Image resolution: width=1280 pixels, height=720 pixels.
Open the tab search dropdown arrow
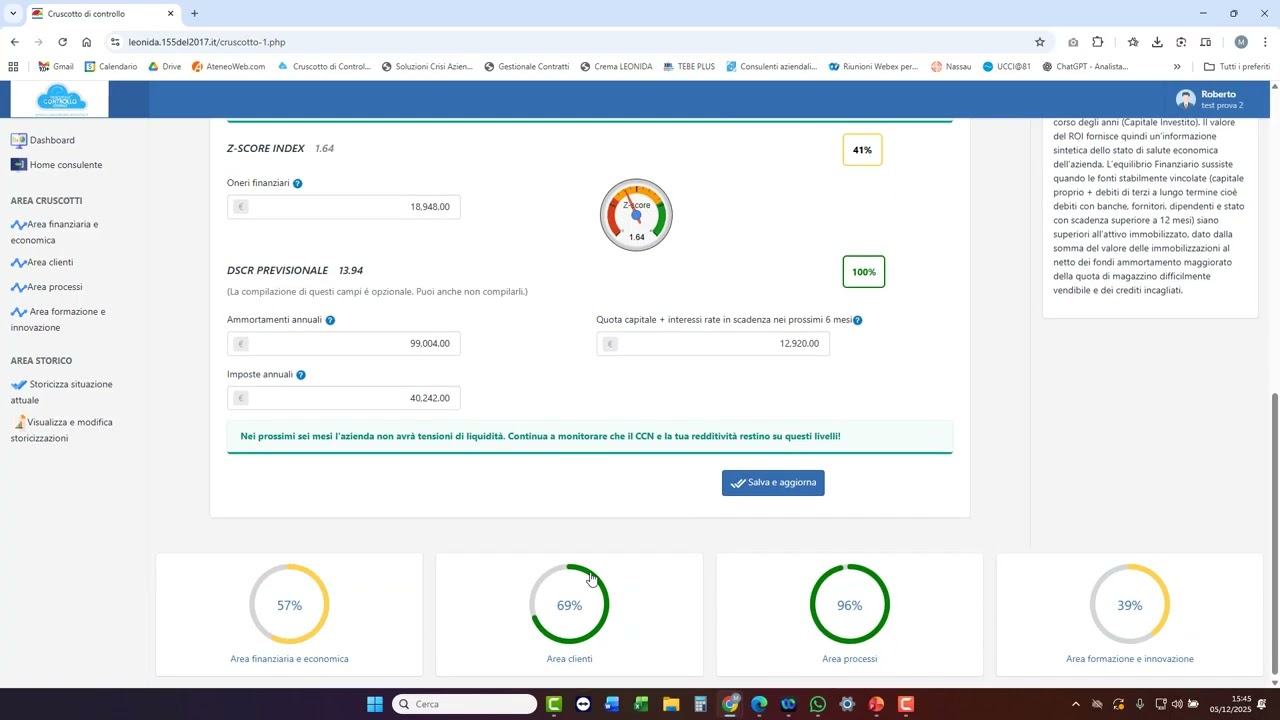coord(13,14)
